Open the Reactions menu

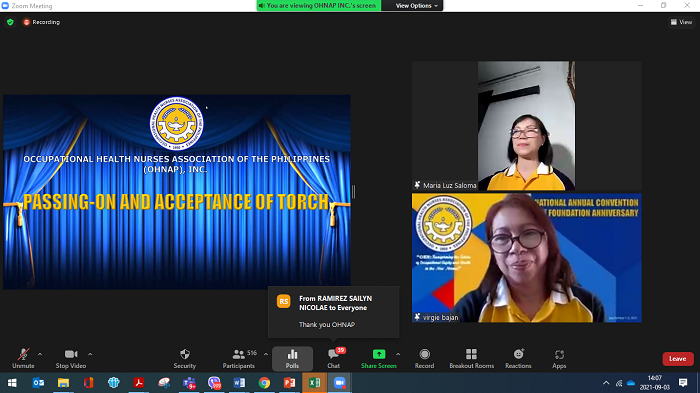pos(518,359)
